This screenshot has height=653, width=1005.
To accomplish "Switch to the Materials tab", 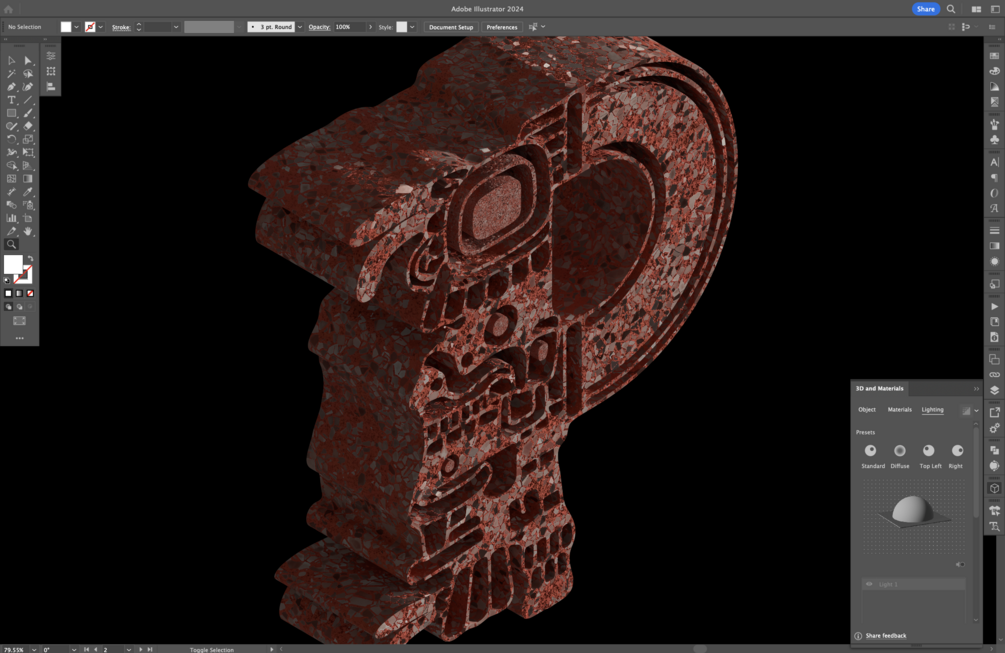I will tap(899, 409).
